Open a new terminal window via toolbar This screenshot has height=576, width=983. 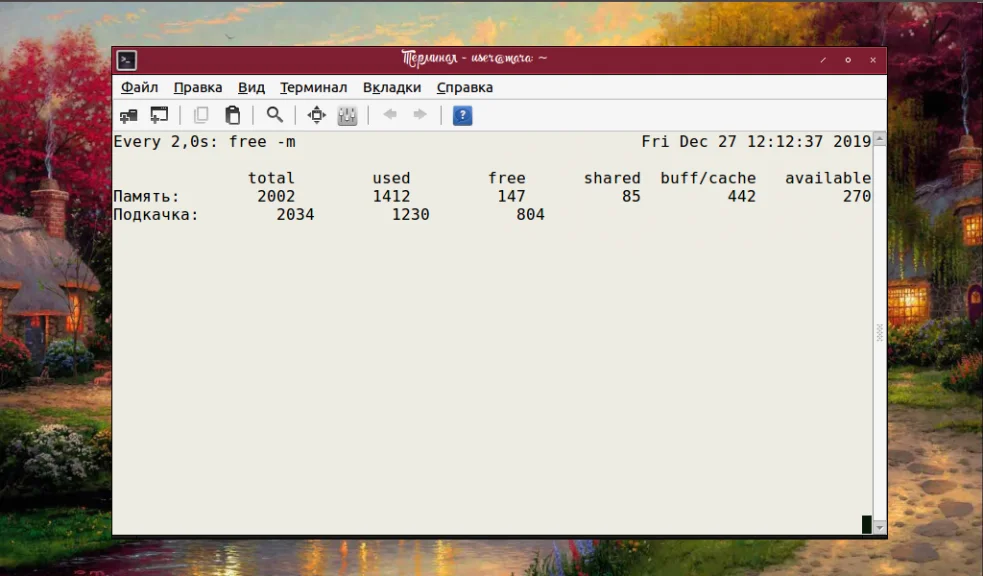(159, 115)
